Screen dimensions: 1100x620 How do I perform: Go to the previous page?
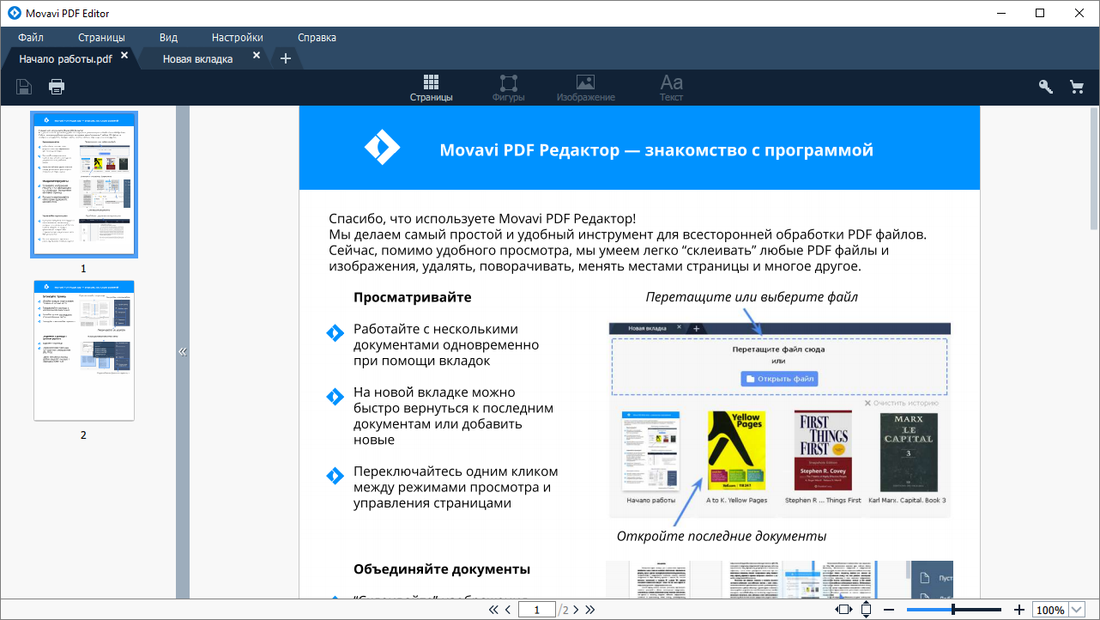pos(509,609)
